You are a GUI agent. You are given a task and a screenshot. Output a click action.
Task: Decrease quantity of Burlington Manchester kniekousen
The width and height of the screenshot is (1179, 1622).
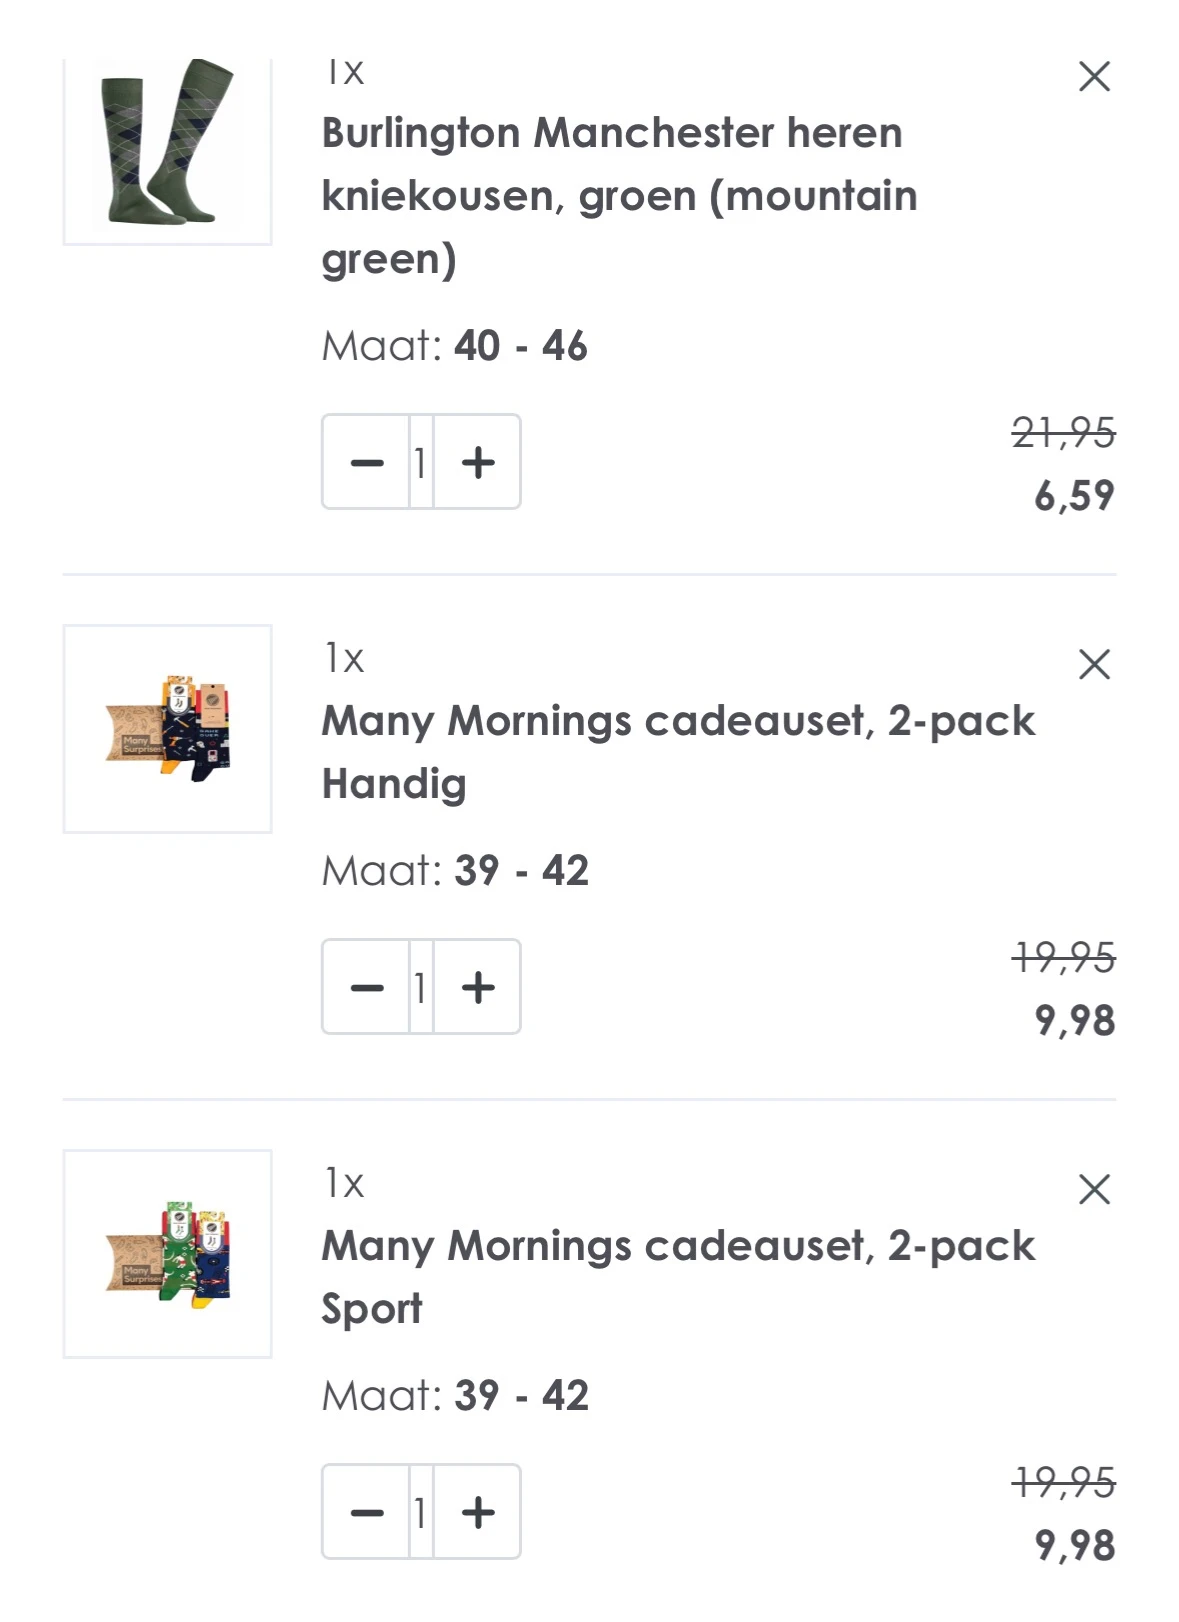[365, 461]
